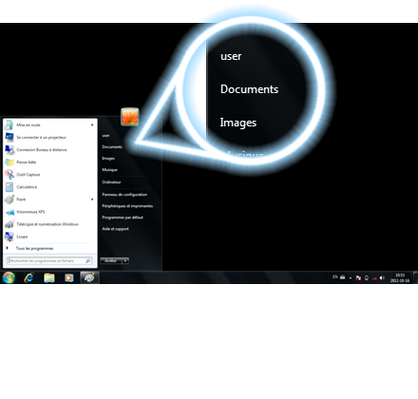Open Internet Explorer from taskbar

[x=29, y=277]
